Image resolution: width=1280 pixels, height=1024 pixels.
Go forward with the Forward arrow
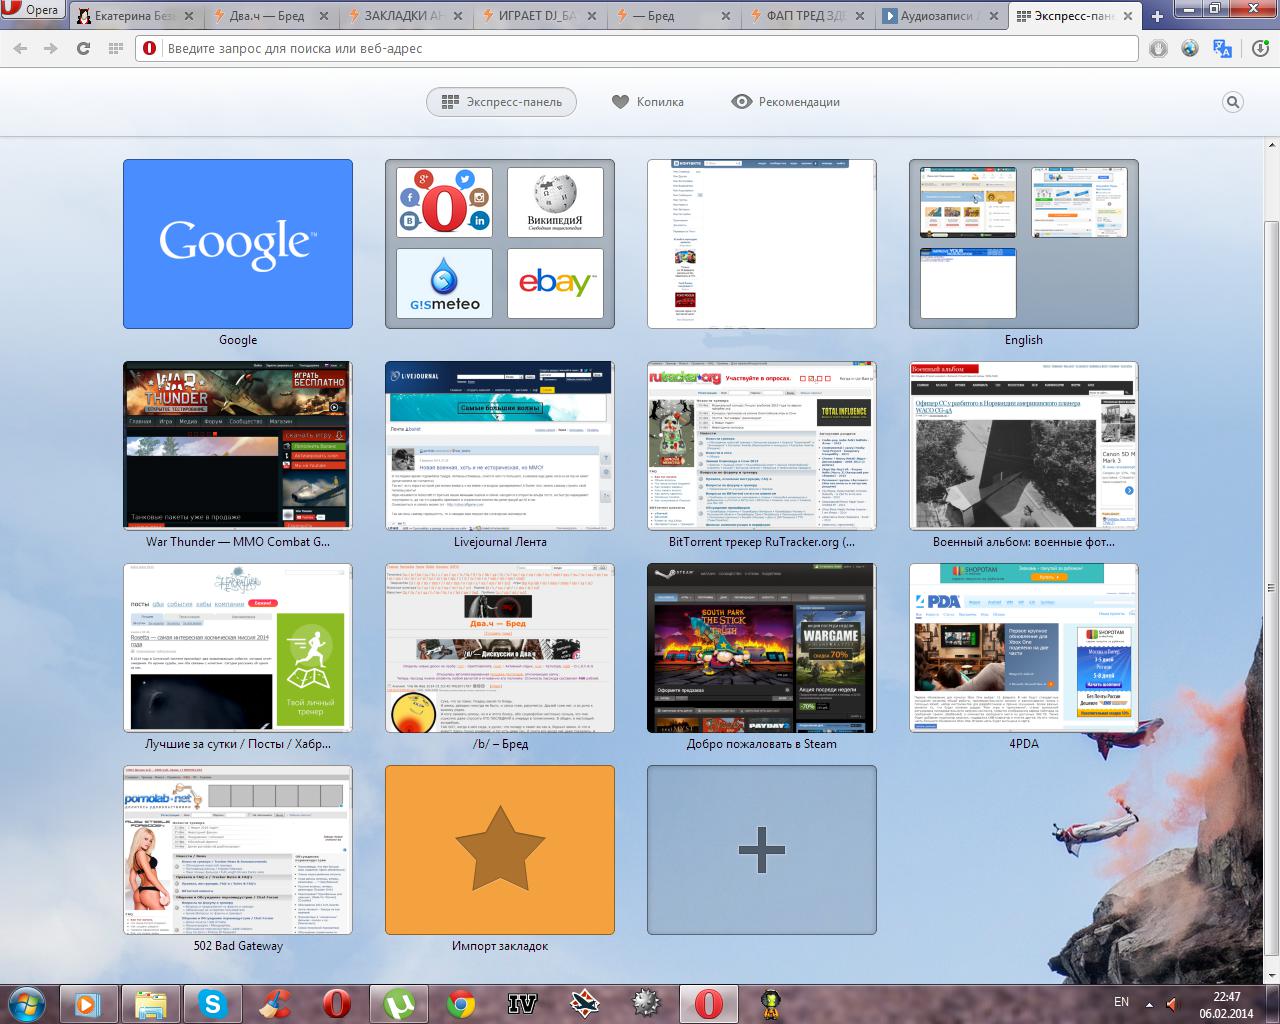coord(51,48)
